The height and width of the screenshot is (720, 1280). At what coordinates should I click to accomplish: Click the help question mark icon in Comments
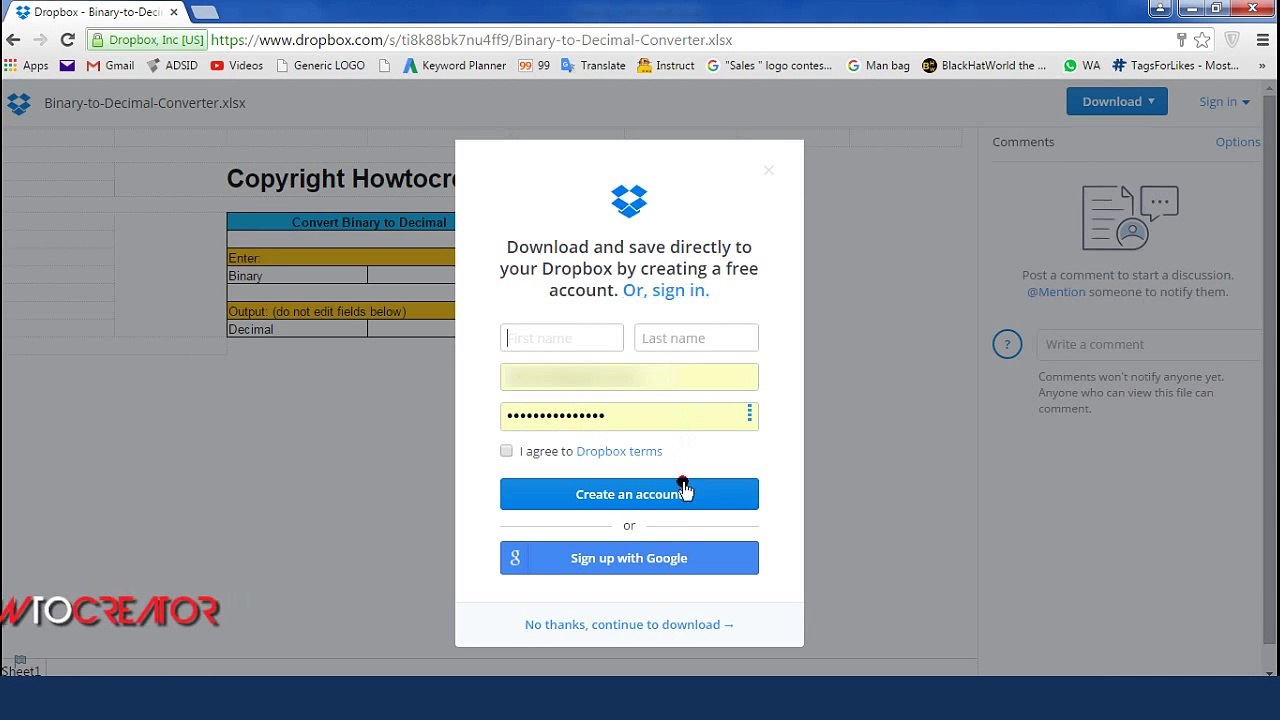(1007, 344)
